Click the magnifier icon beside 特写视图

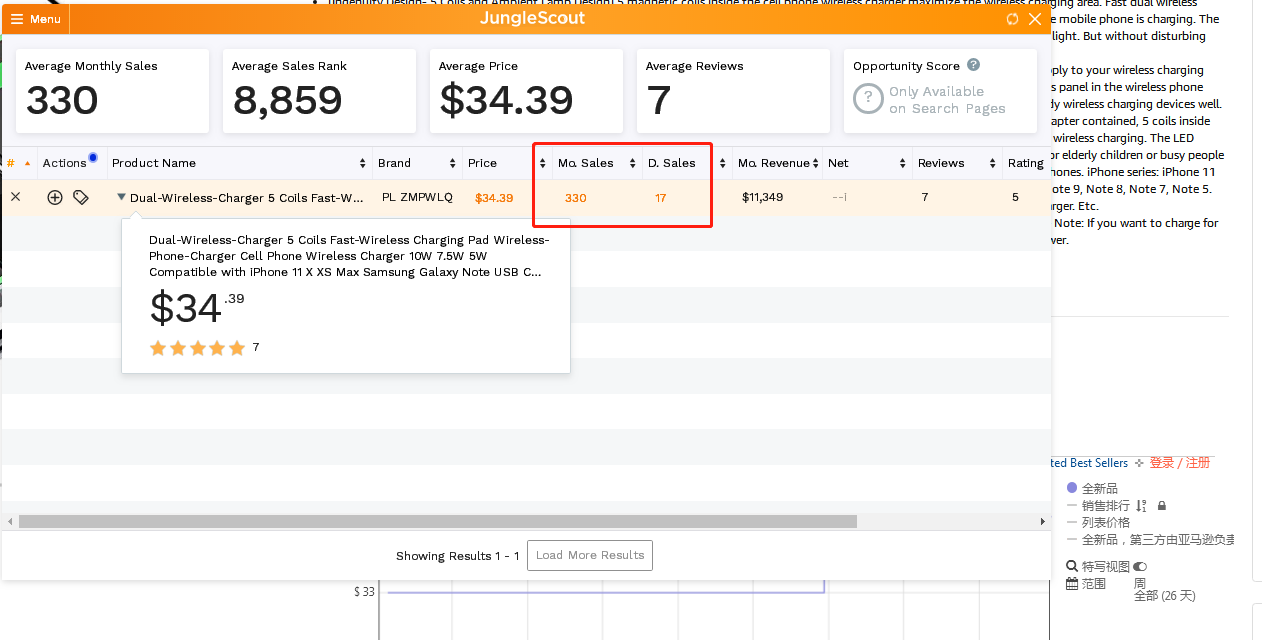pyautogui.click(x=1072, y=566)
